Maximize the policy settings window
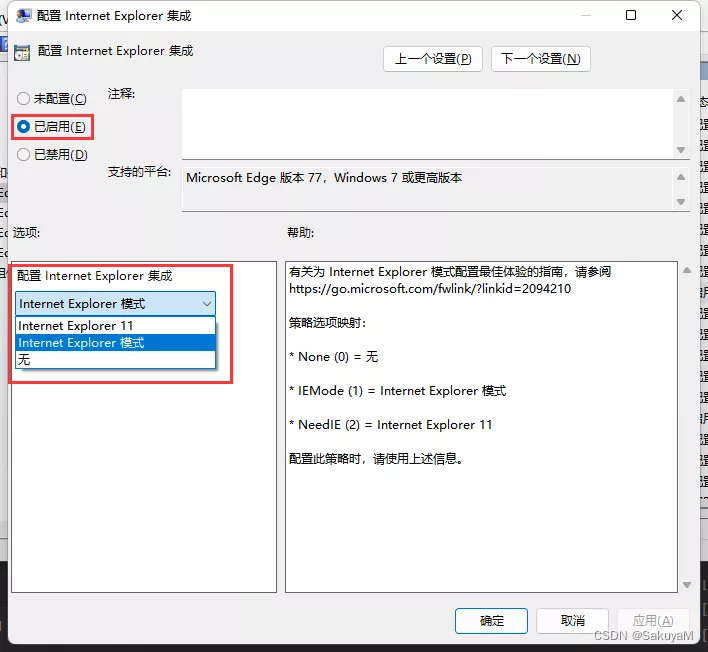 [631, 16]
